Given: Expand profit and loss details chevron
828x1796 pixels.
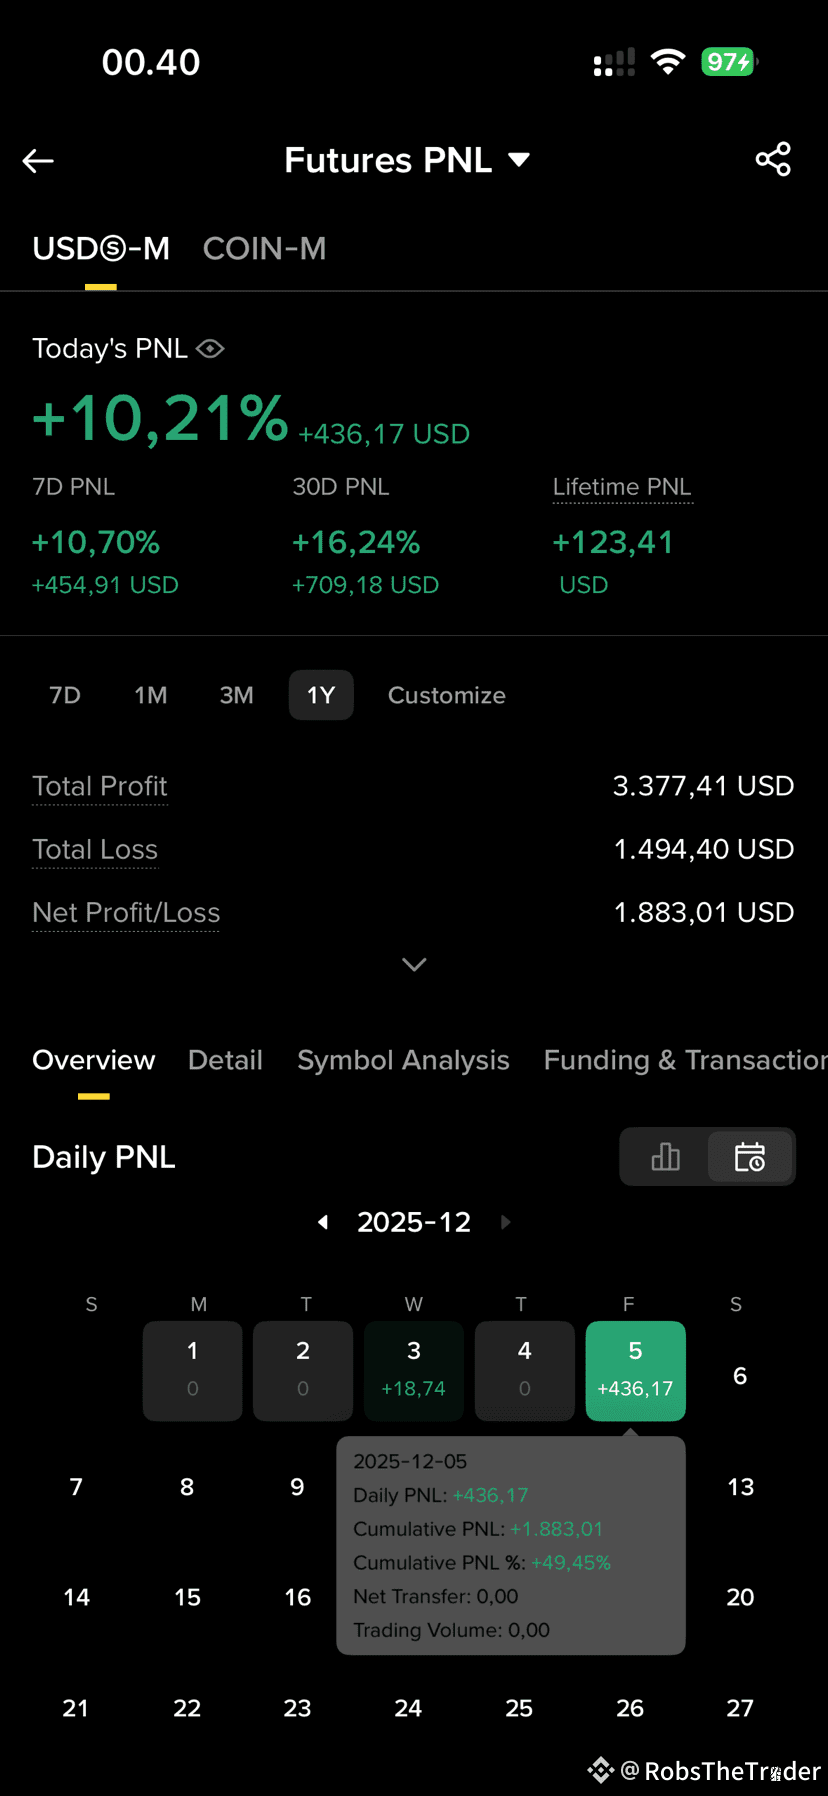Looking at the screenshot, I should (x=414, y=964).
